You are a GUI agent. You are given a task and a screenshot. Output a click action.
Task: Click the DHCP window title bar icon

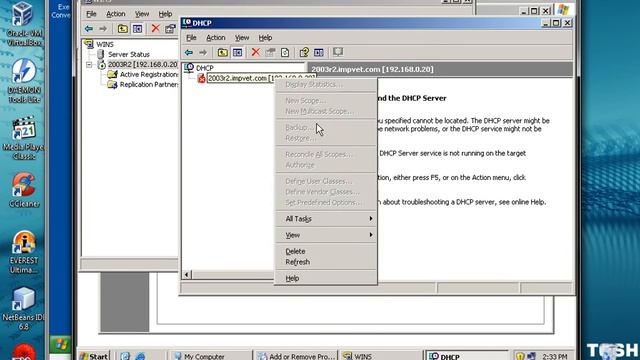pyautogui.click(x=187, y=23)
